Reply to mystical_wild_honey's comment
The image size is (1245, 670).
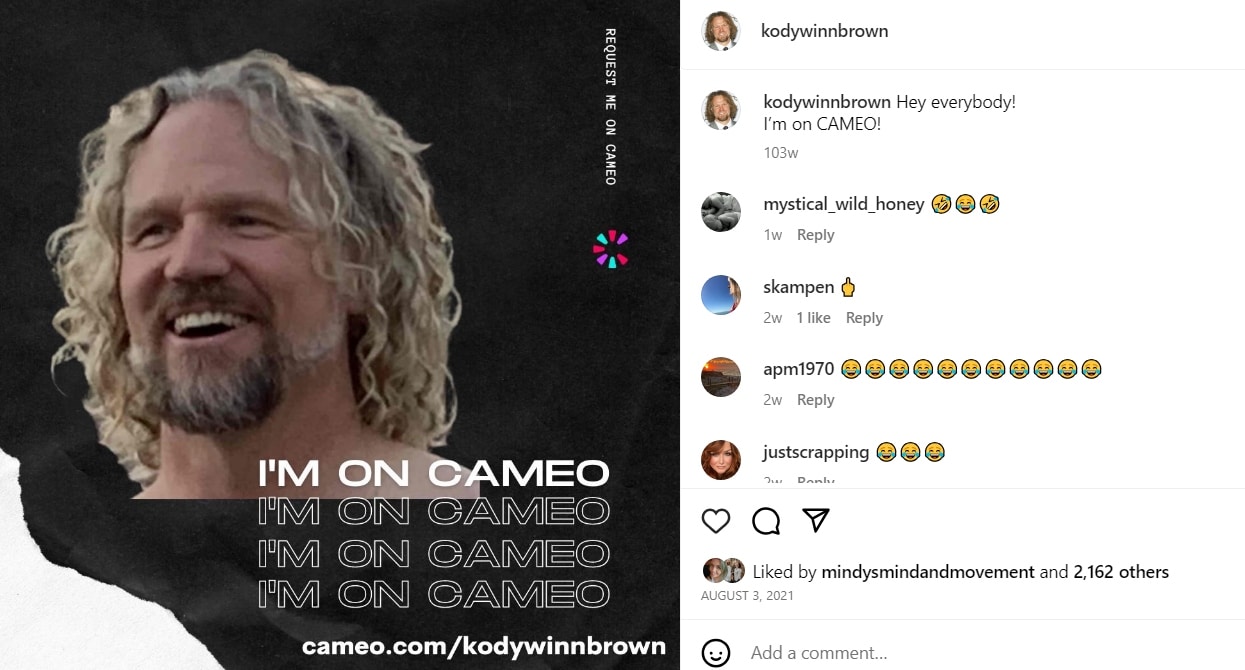click(815, 235)
